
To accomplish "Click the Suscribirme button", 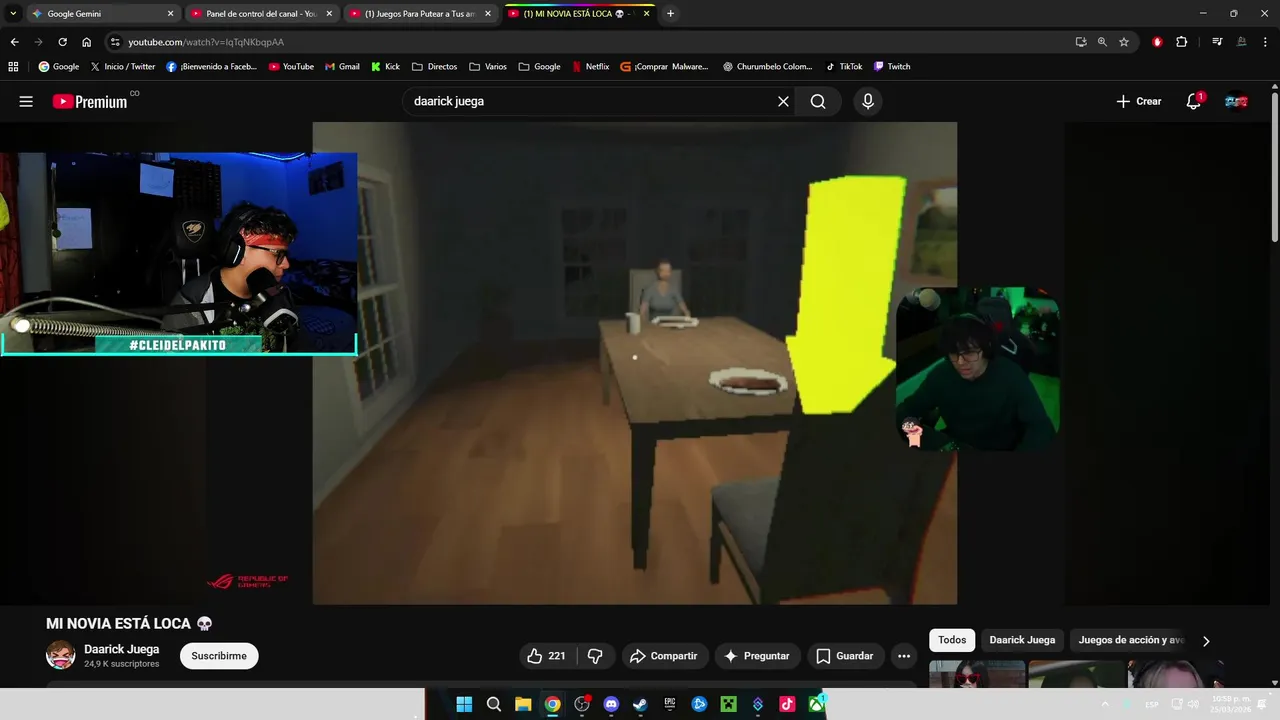I will click(219, 656).
